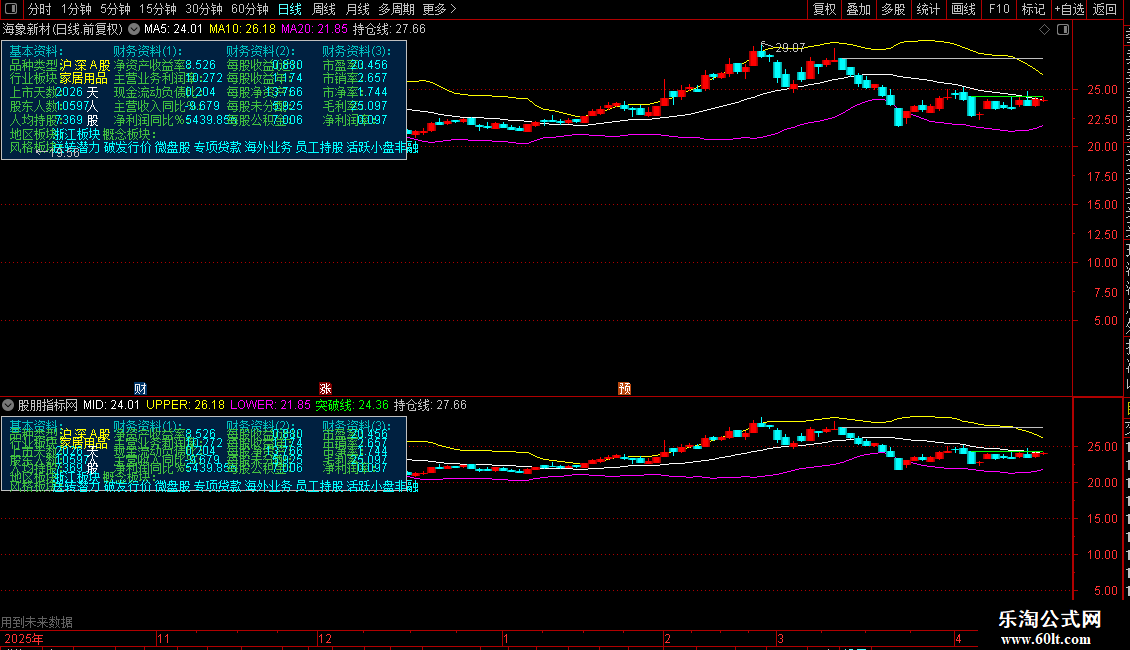This screenshot has width=1130, height=650.
Task: Click the window layout icon in chart corner
Action: pyautogui.click(x=1063, y=30)
